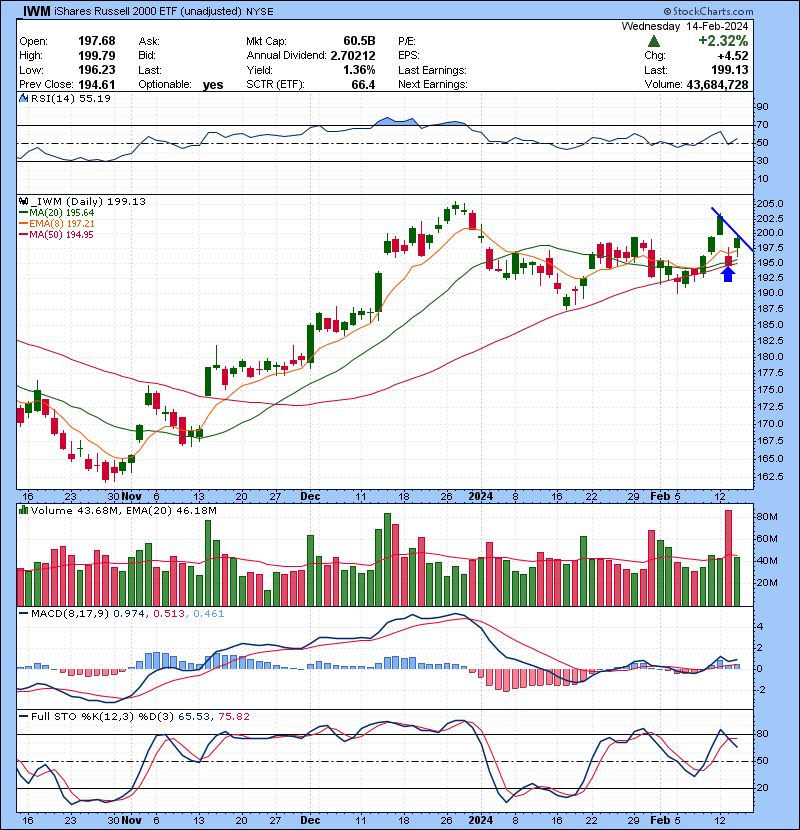The width and height of the screenshot is (800, 830).
Task: Click the Low price 196.23
Action: pos(96,70)
